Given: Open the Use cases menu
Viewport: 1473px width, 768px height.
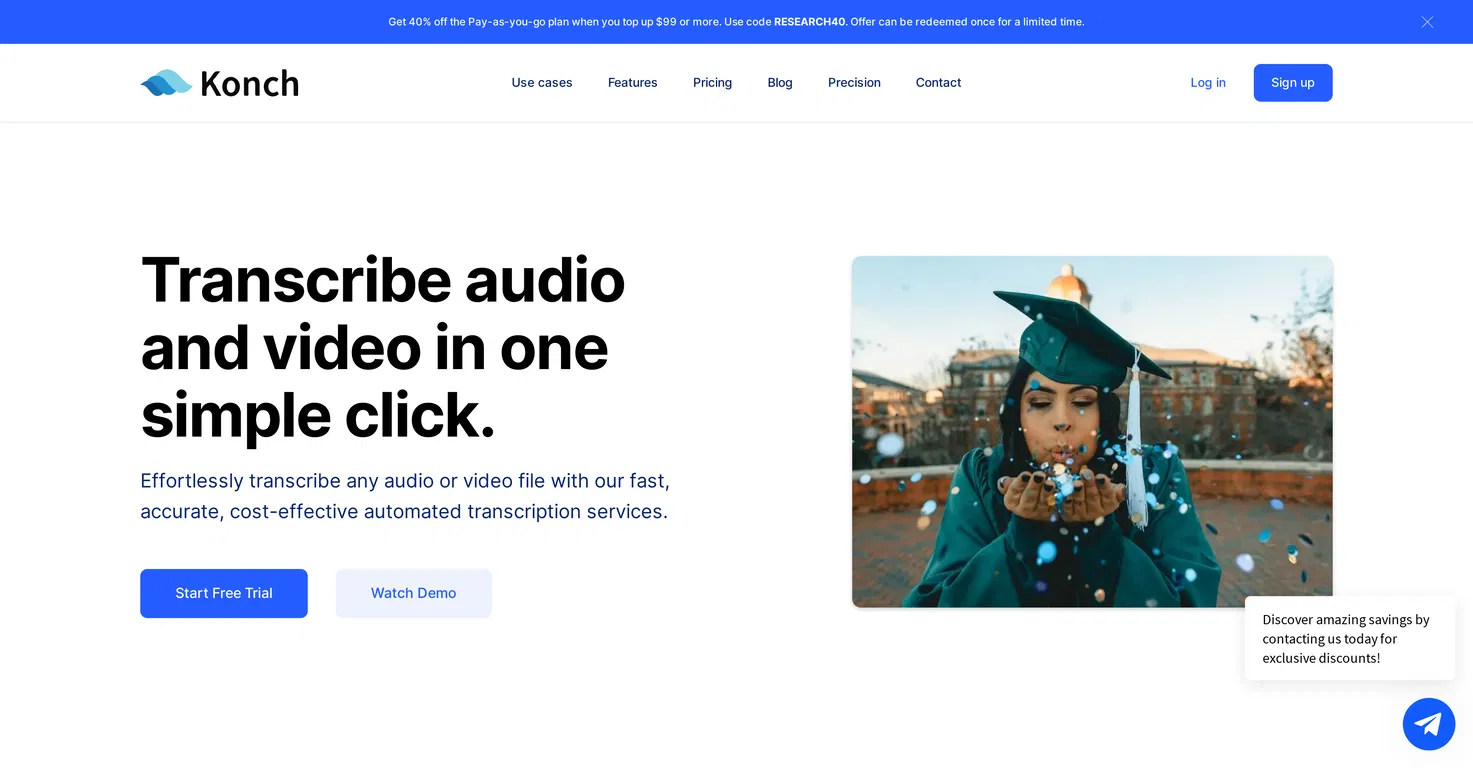Looking at the screenshot, I should [x=542, y=83].
